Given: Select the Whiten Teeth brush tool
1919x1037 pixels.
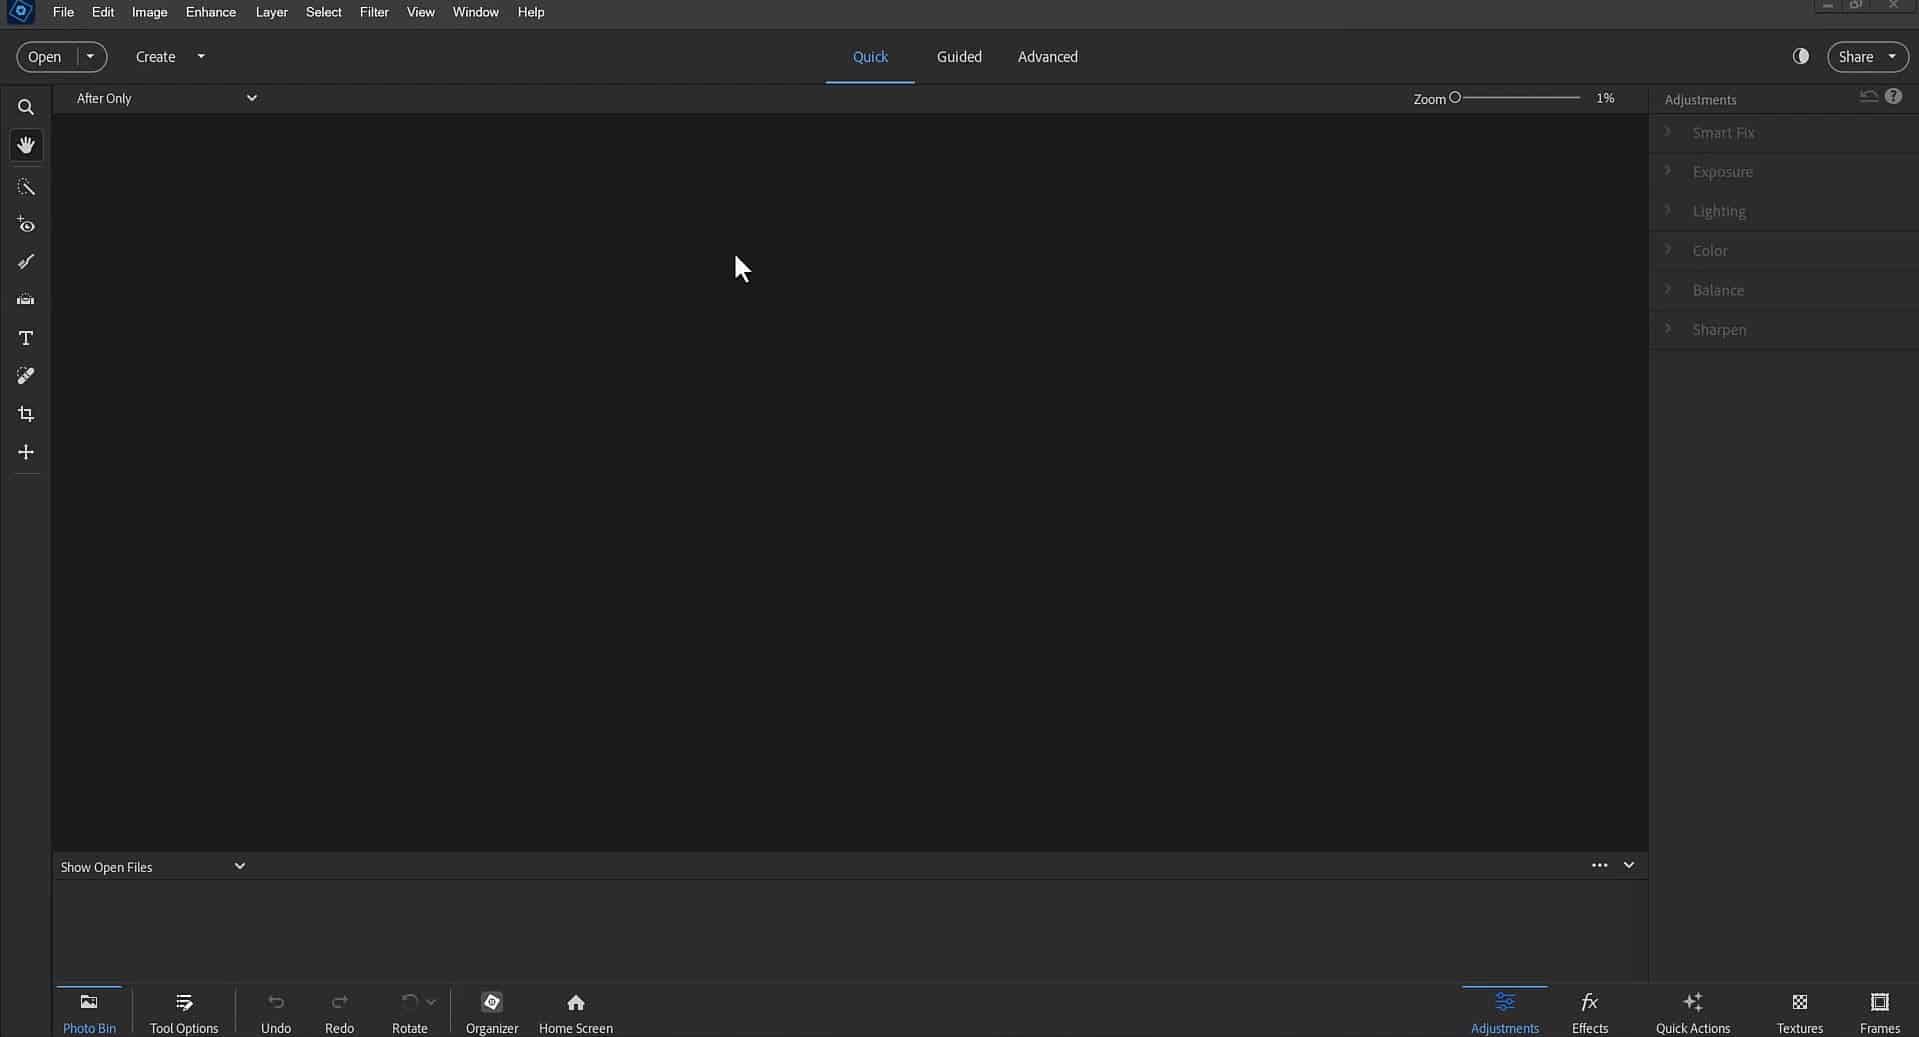Looking at the screenshot, I should click(x=26, y=262).
